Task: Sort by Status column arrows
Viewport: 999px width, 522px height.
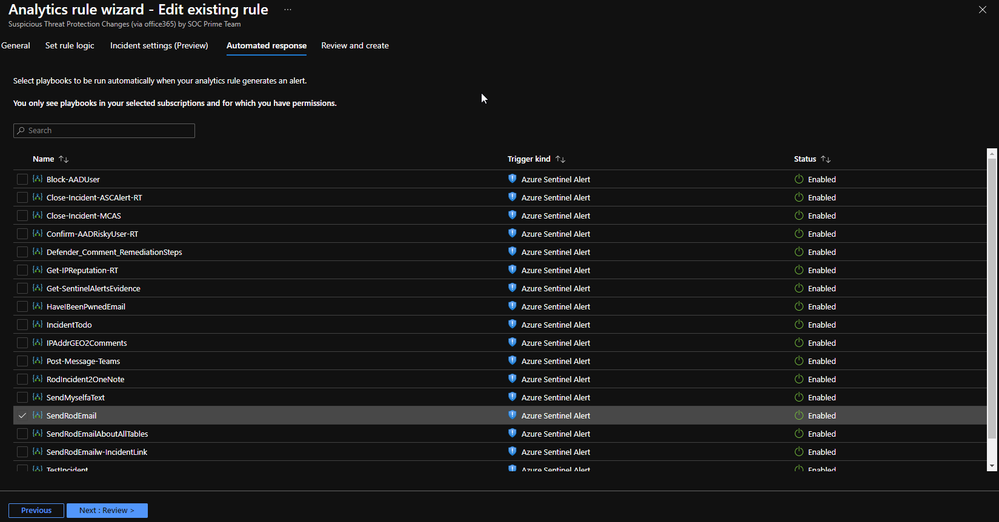Action: pyautogui.click(x=826, y=159)
